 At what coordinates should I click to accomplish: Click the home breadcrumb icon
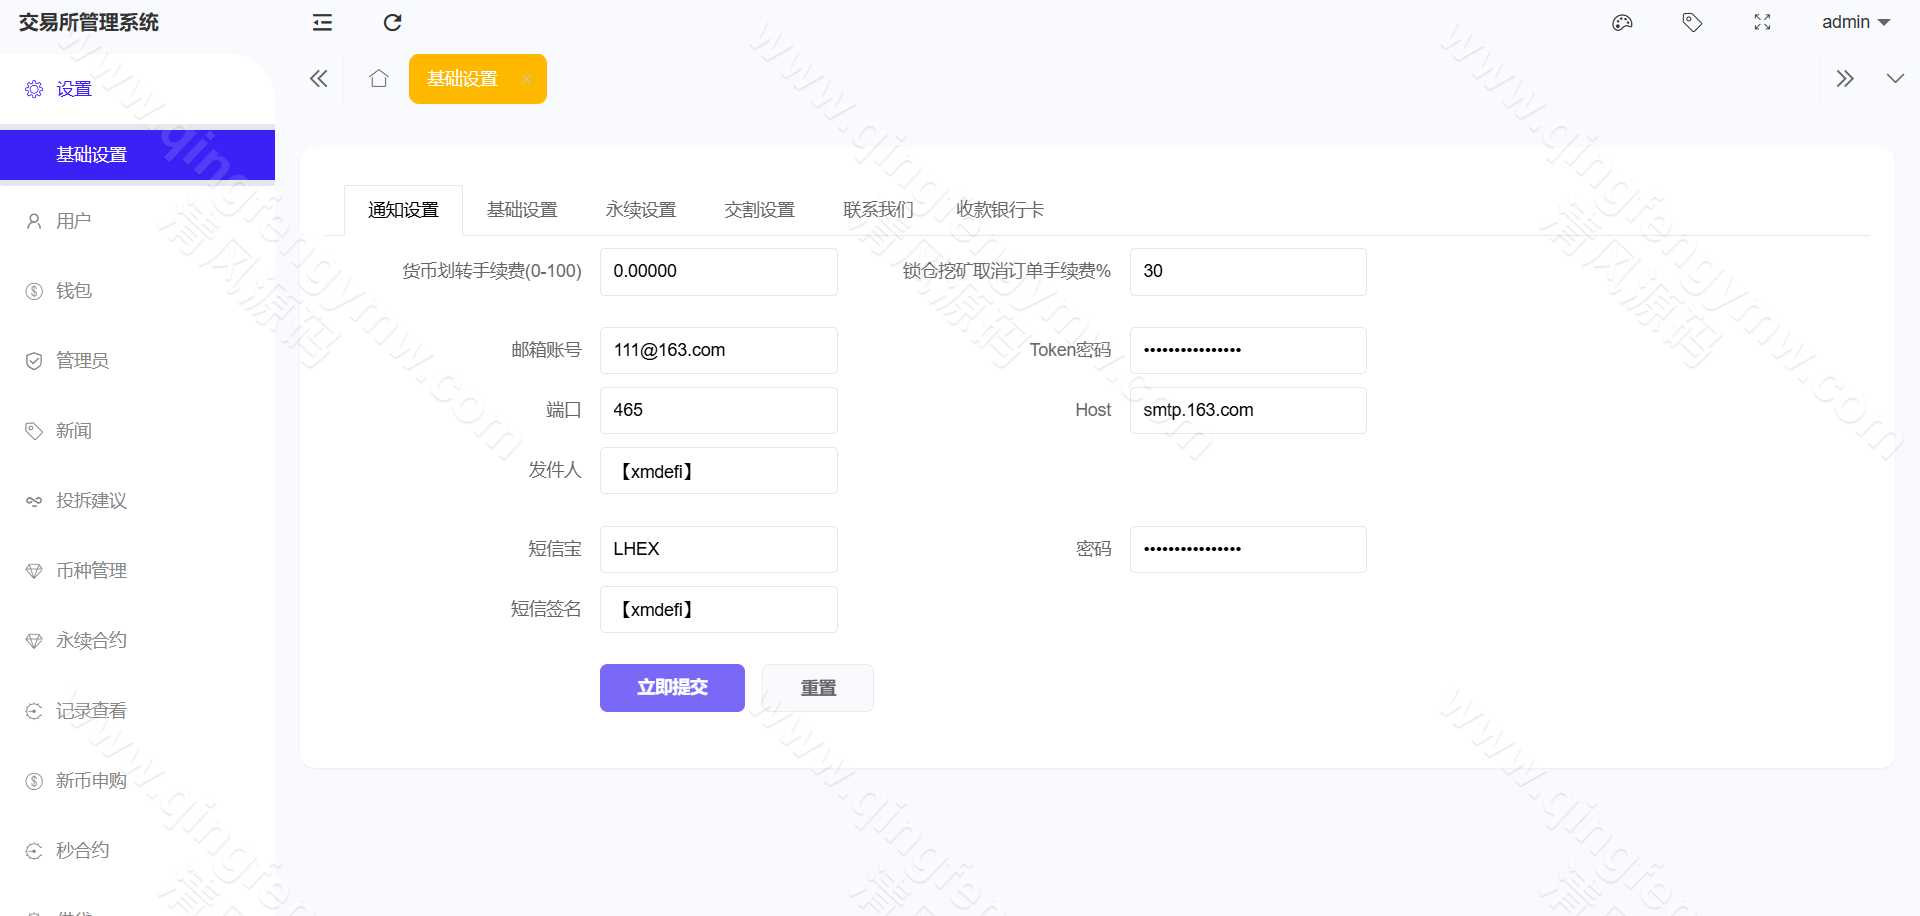coord(378,78)
